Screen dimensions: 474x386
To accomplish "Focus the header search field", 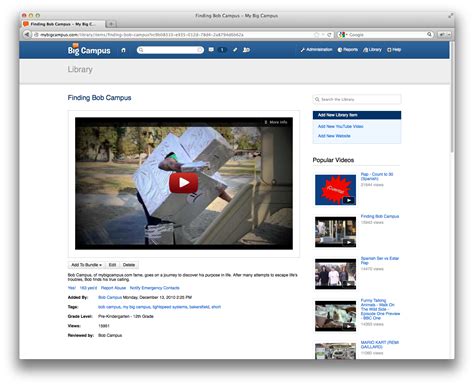I will pyautogui.click(x=170, y=50).
